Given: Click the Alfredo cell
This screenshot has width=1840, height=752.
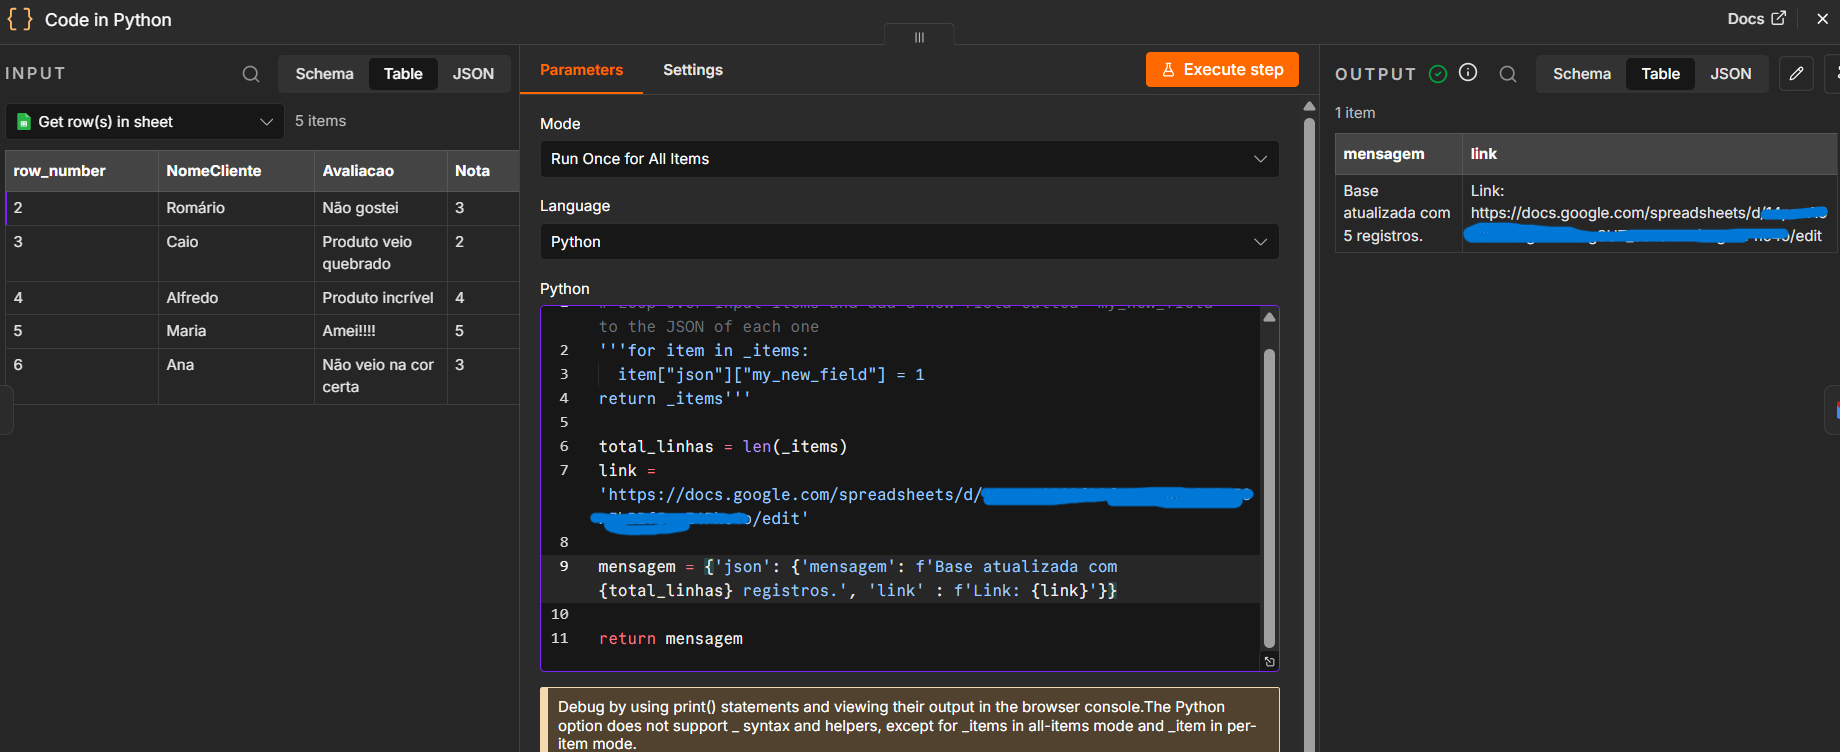Looking at the screenshot, I should click(x=236, y=298).
